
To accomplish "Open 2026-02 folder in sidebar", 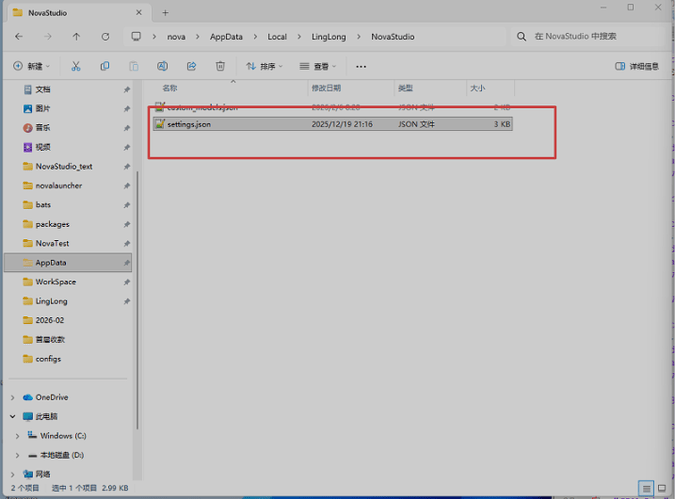I will 50,320.
